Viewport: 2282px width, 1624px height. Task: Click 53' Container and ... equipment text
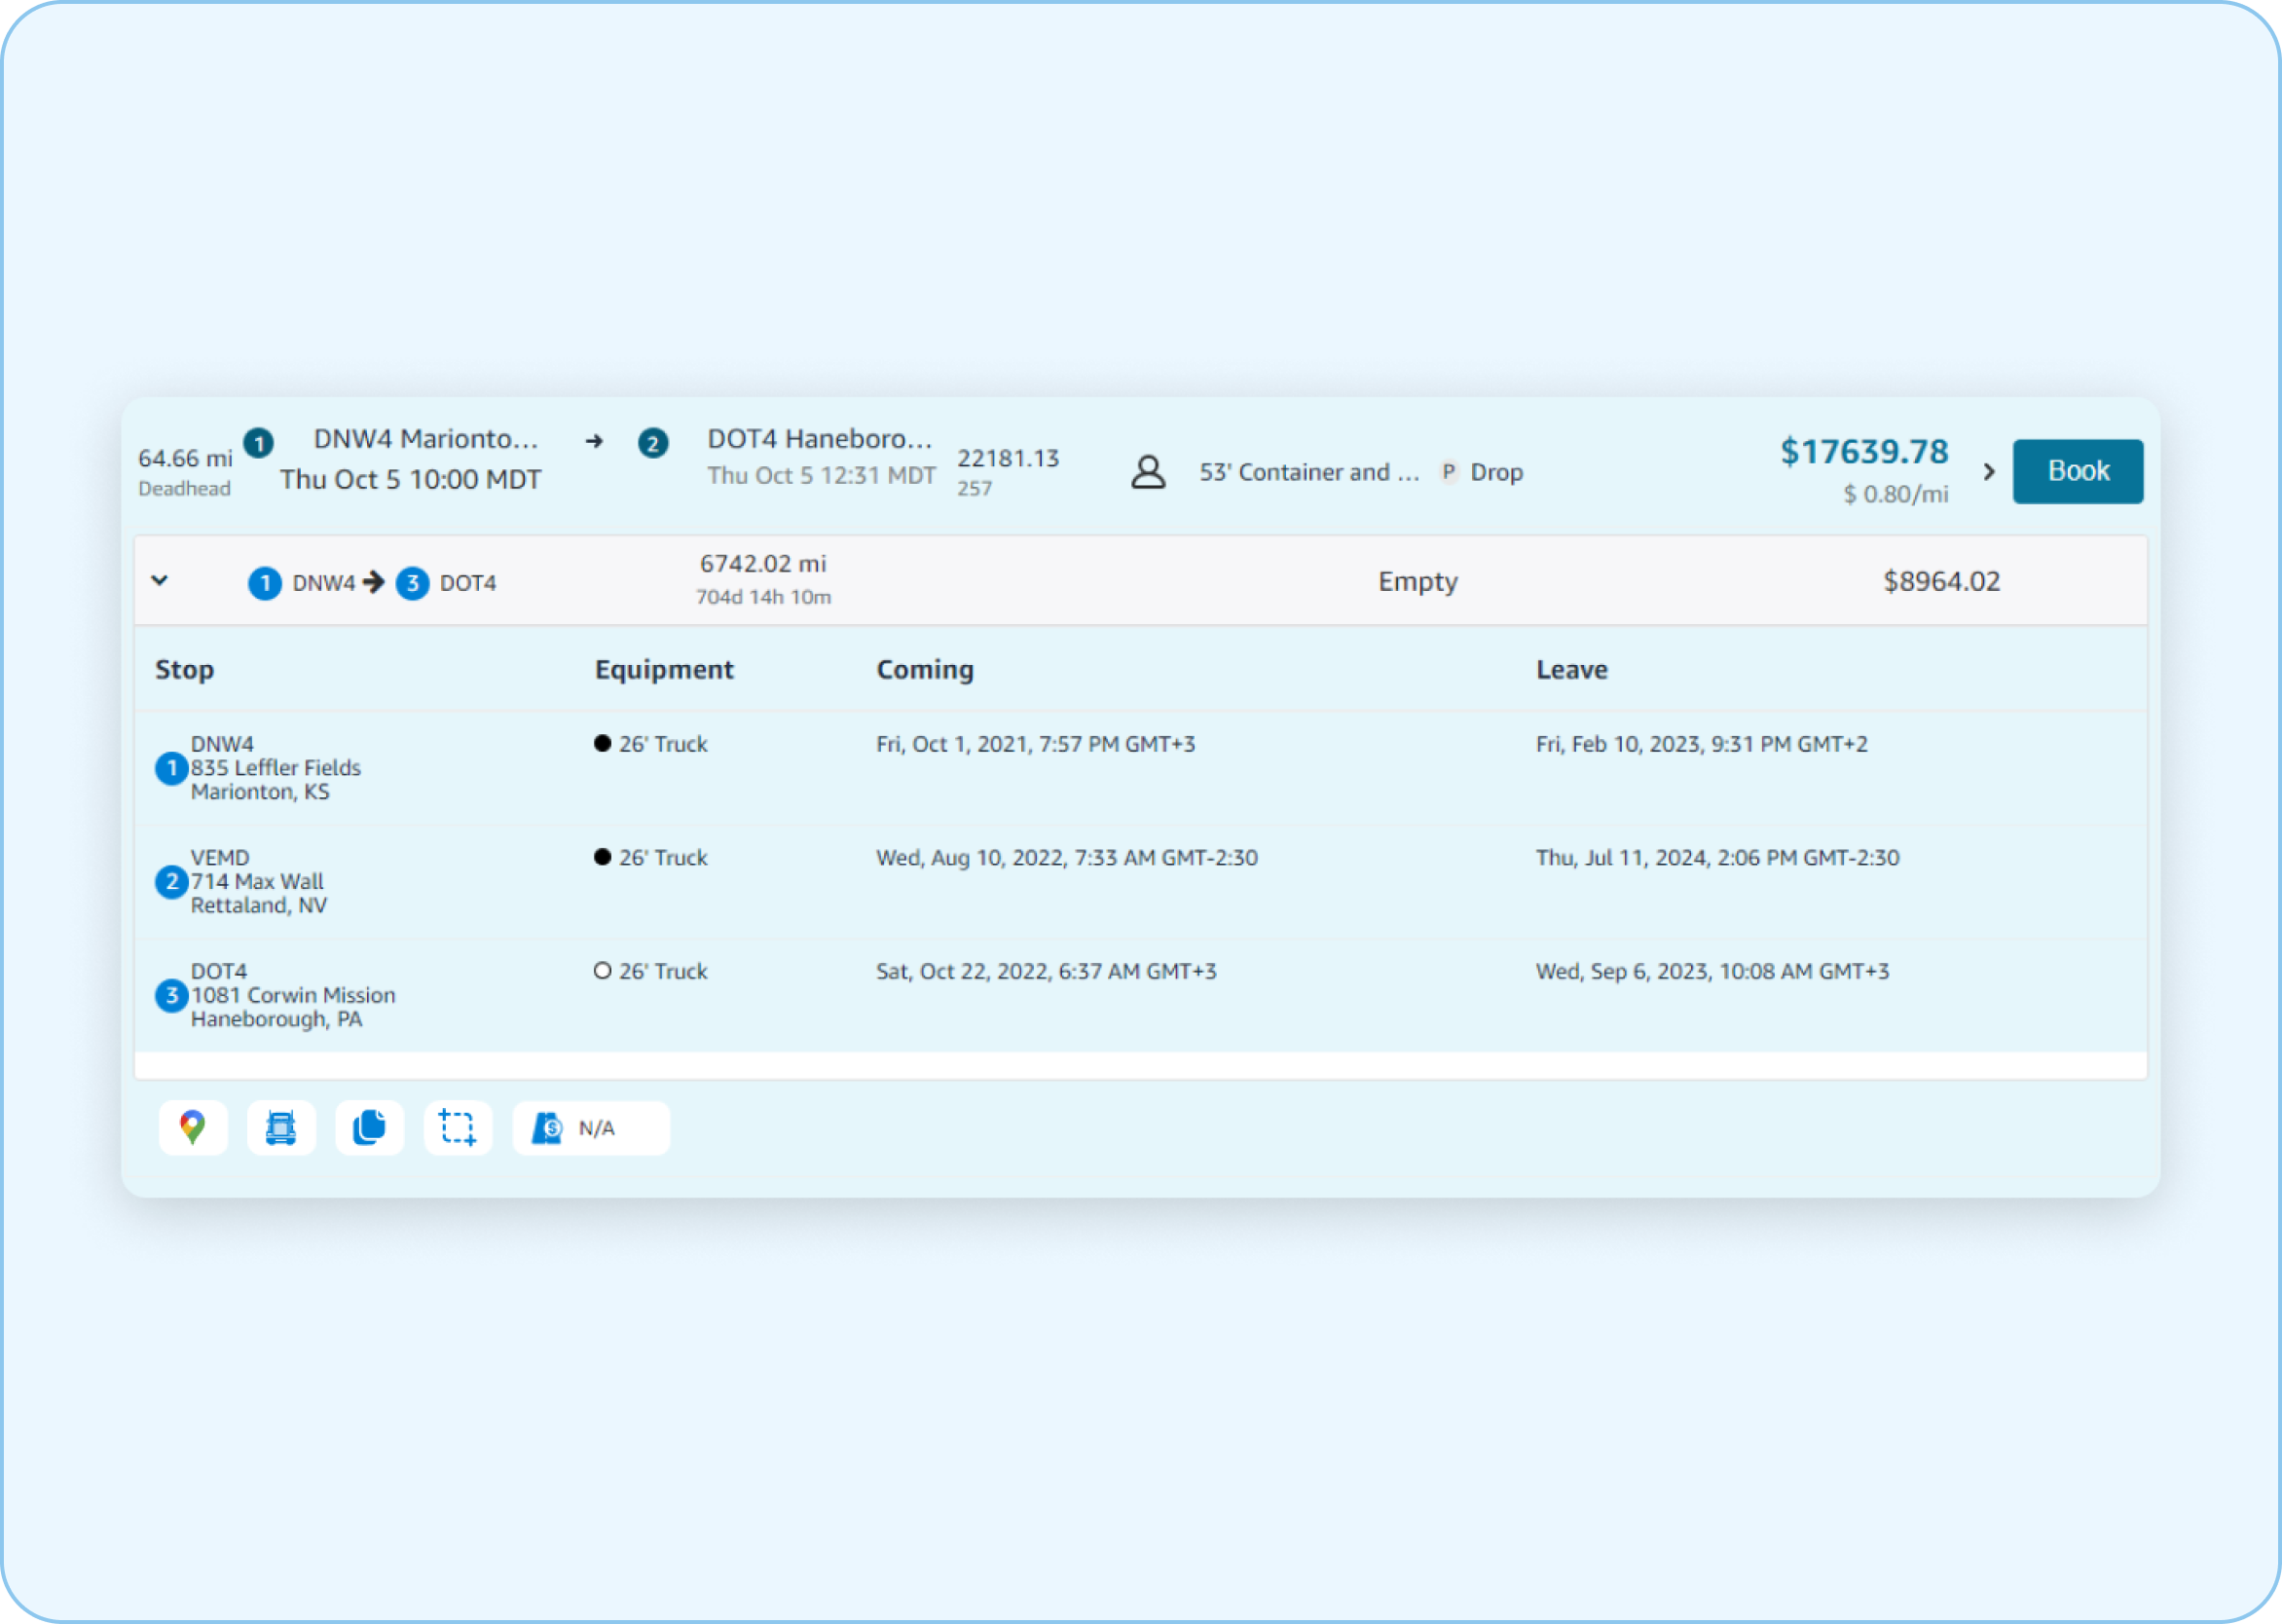pyautogui.click(x=1309, y=472)
